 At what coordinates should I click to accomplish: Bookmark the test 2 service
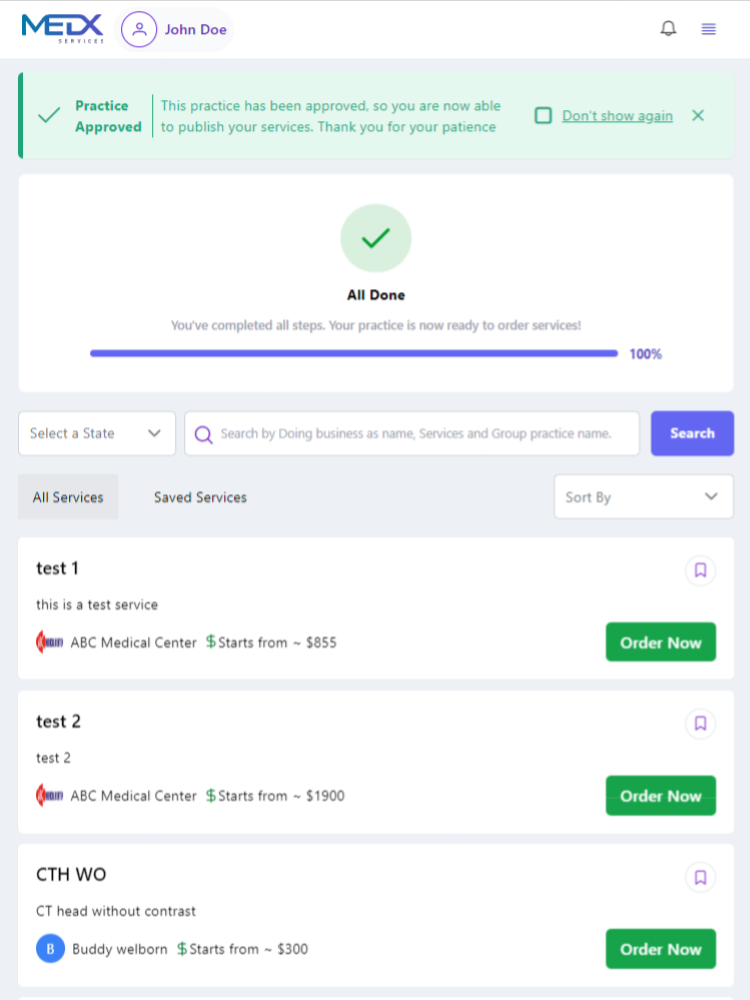[x=700, y=723]
